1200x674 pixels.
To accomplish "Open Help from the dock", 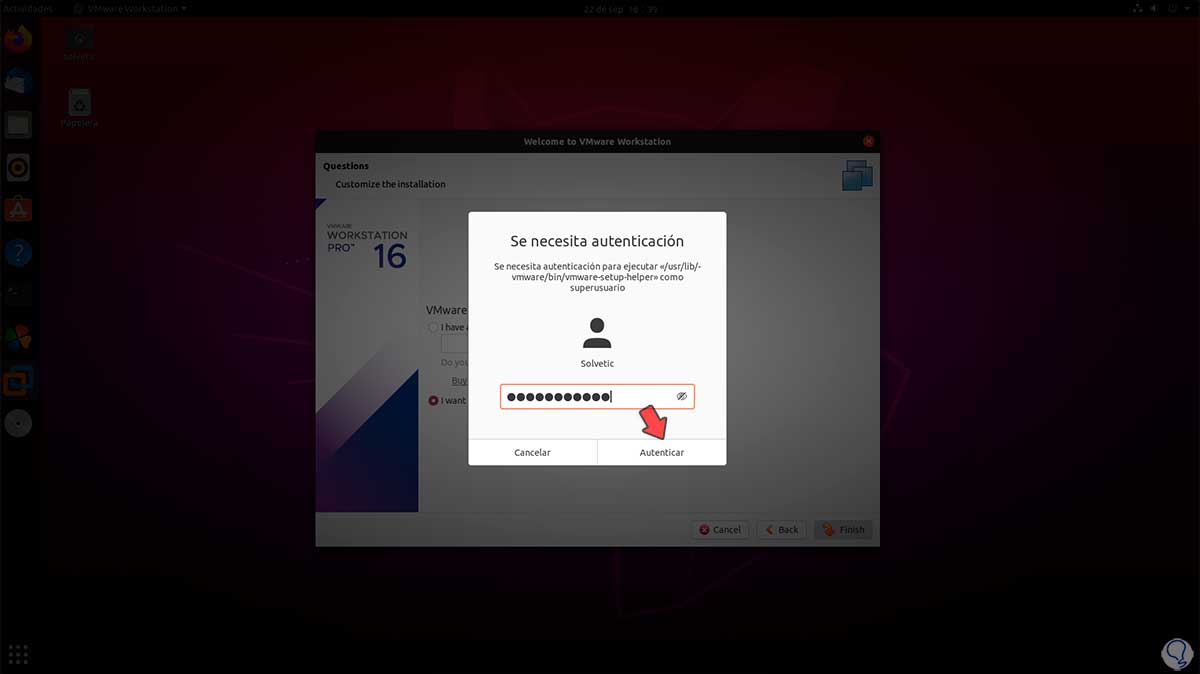I will click(18, 252).
